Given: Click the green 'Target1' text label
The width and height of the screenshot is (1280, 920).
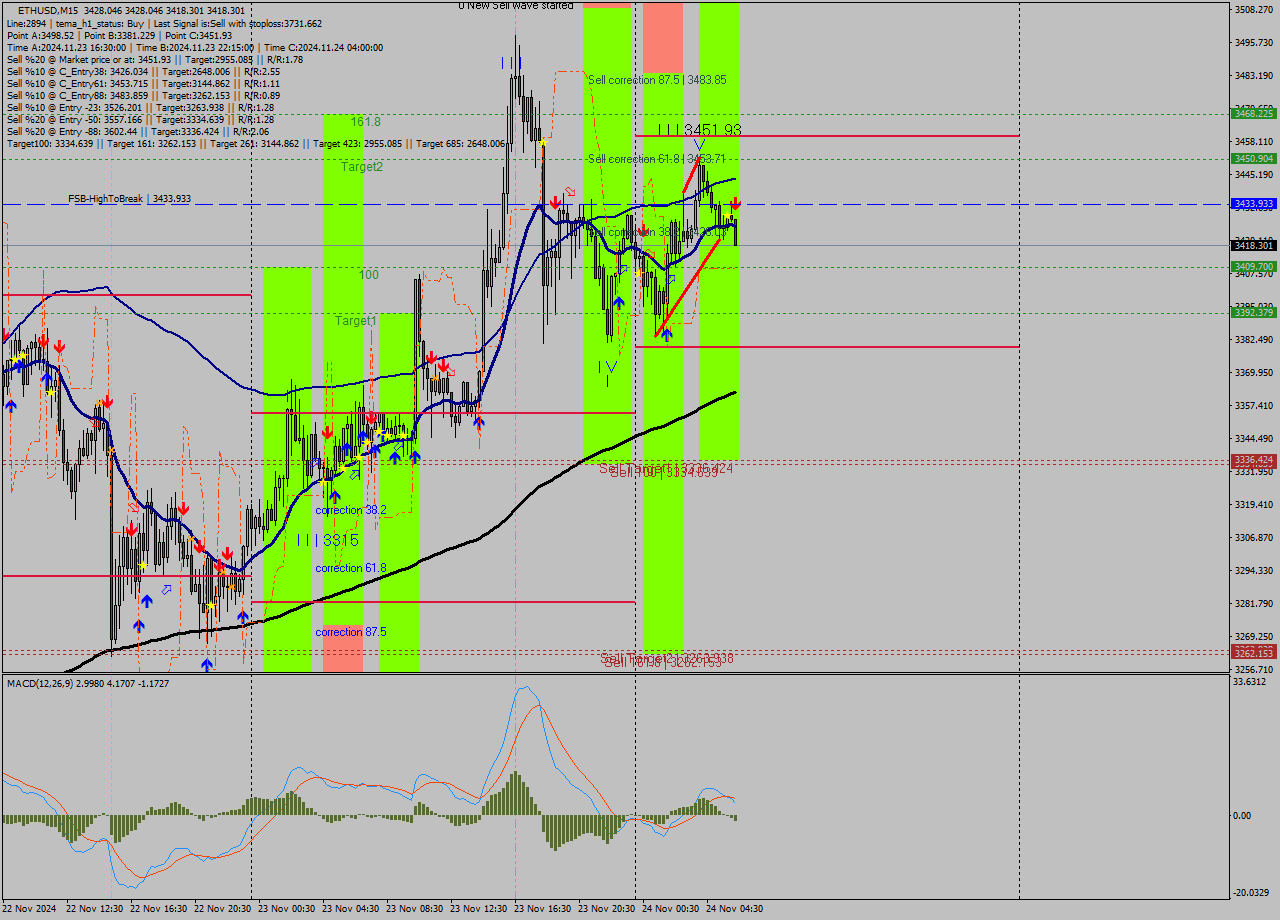Looking at the screenshot, I should [355, 321].
